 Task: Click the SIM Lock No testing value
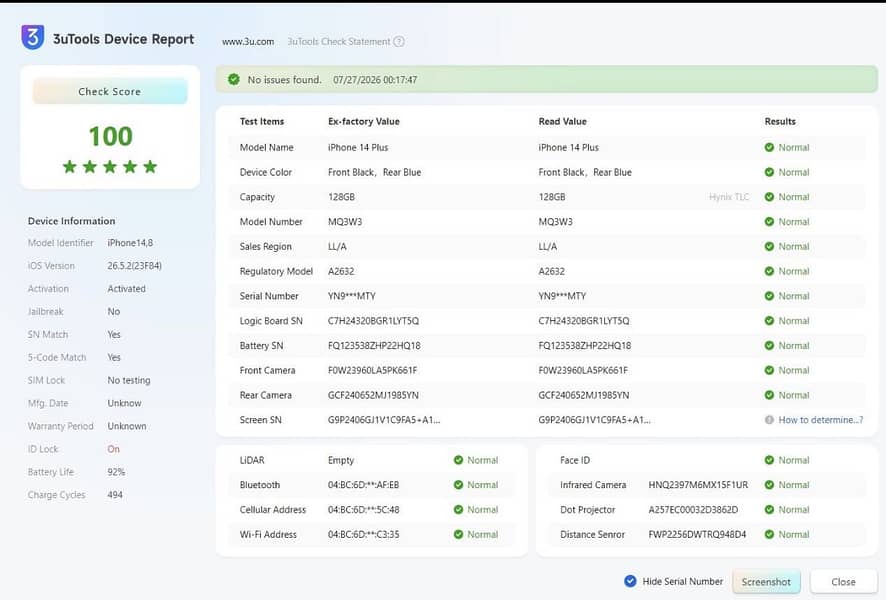coord(129,380)
